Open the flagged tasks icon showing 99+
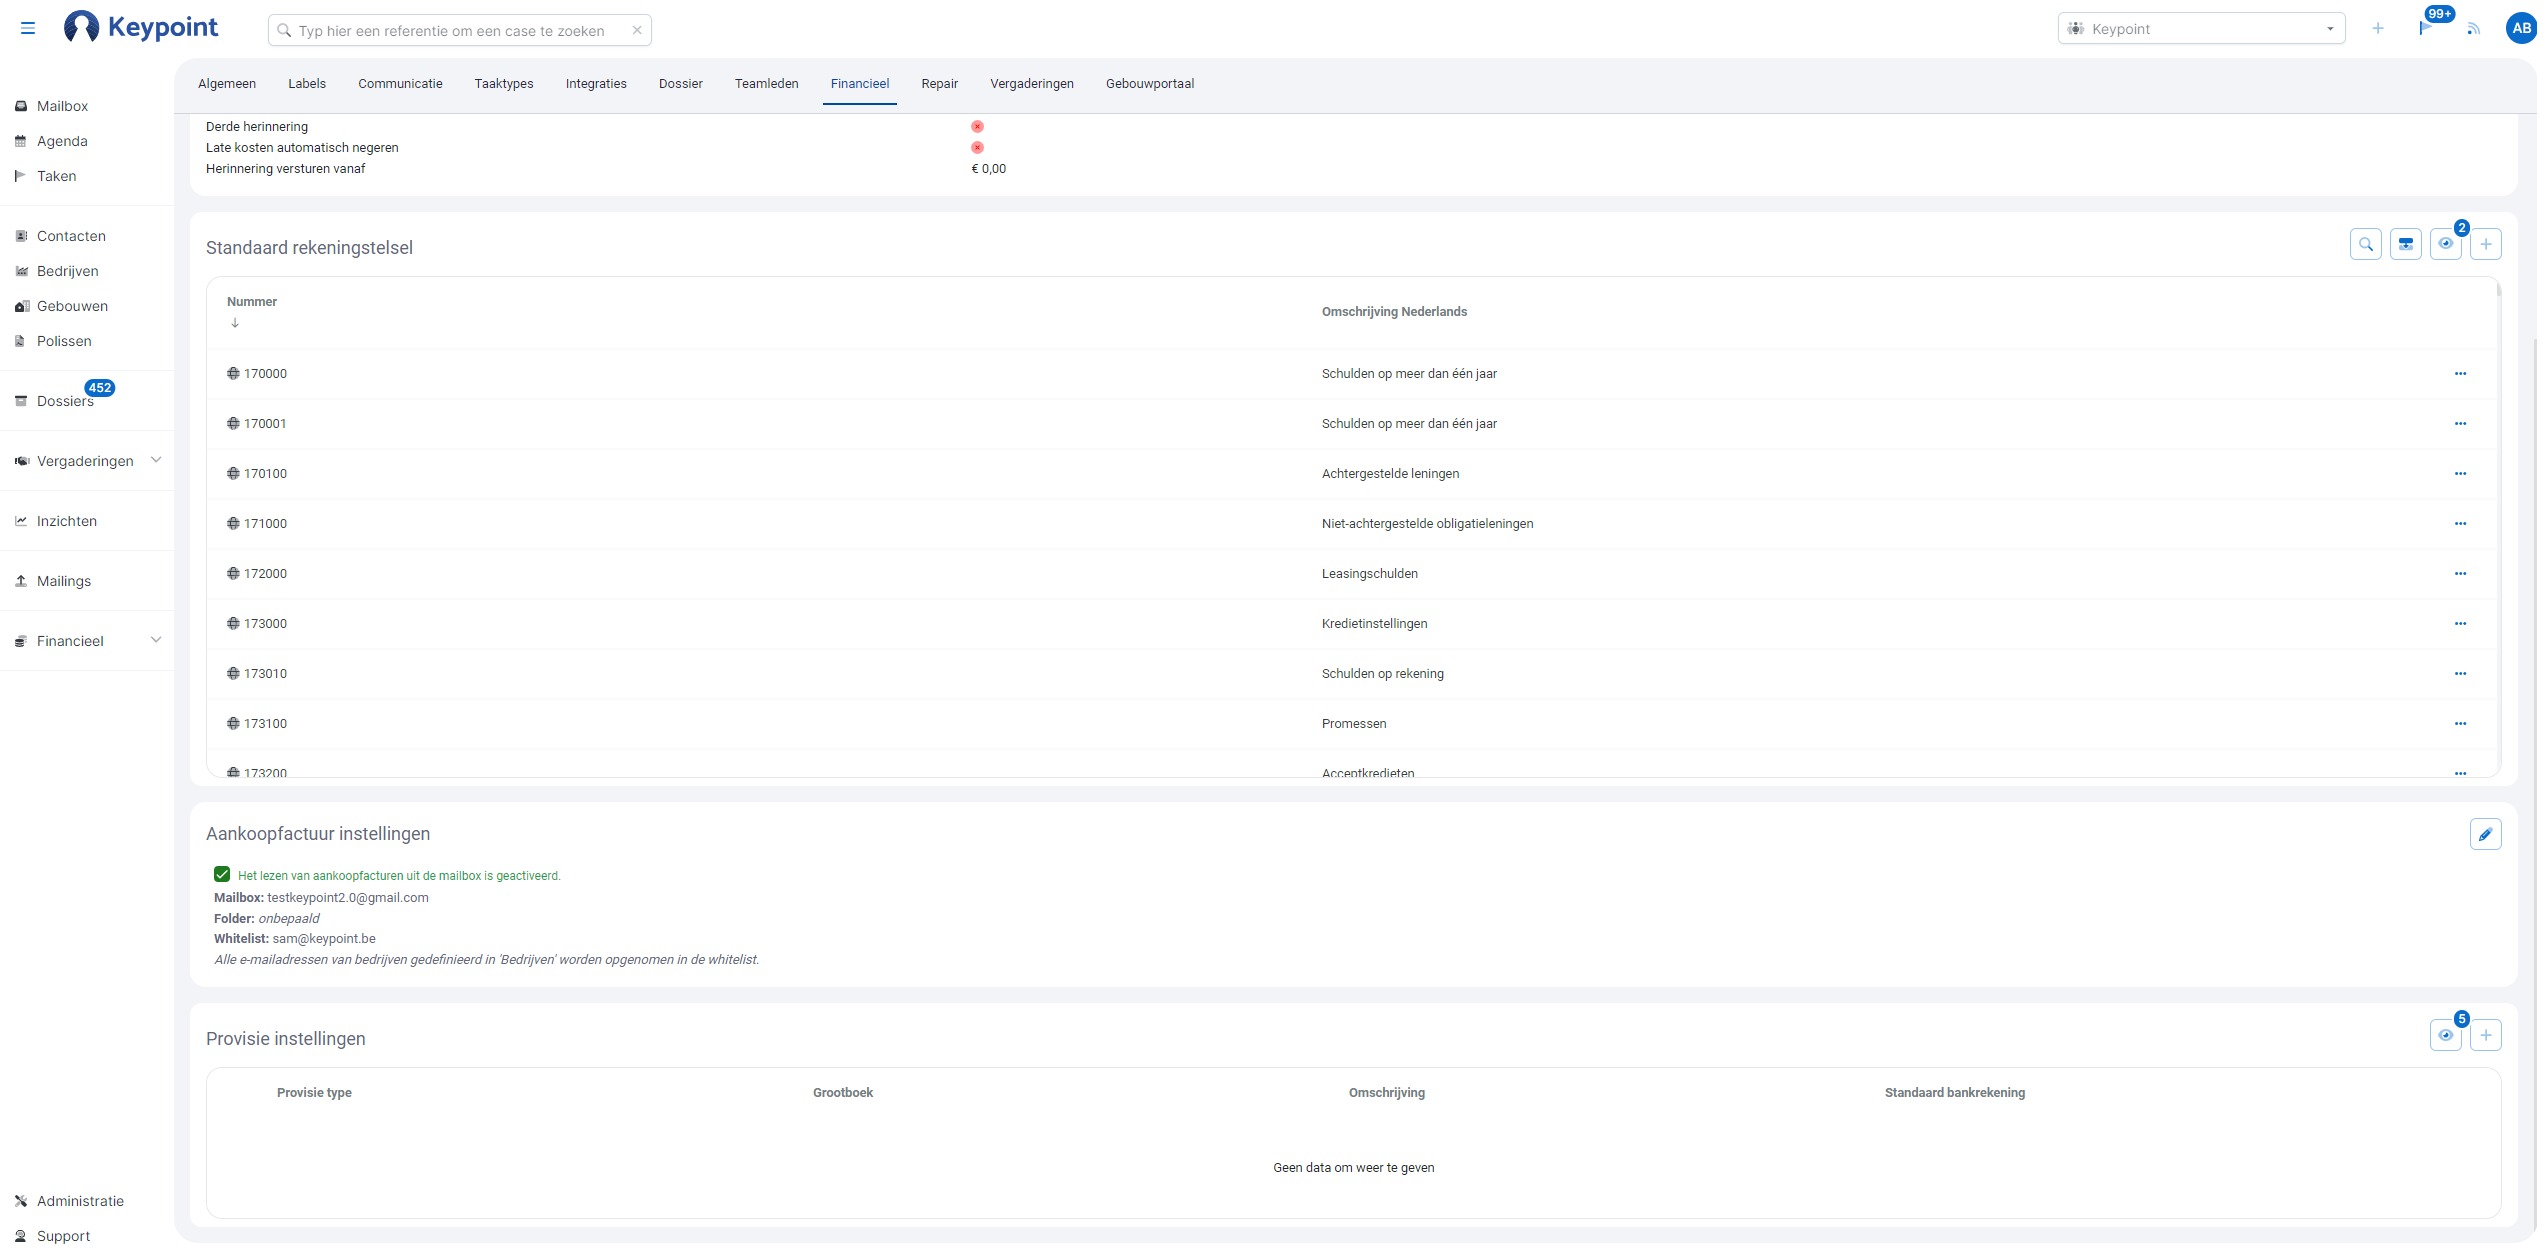Viewport: 2545px width, 1258px height. (x=2425, y=29)
